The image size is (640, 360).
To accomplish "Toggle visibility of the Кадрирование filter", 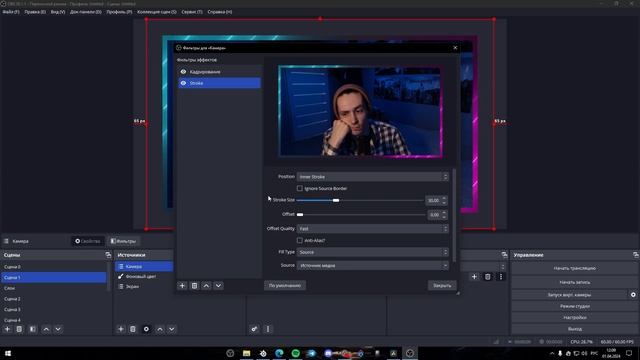I will point(183,71).
